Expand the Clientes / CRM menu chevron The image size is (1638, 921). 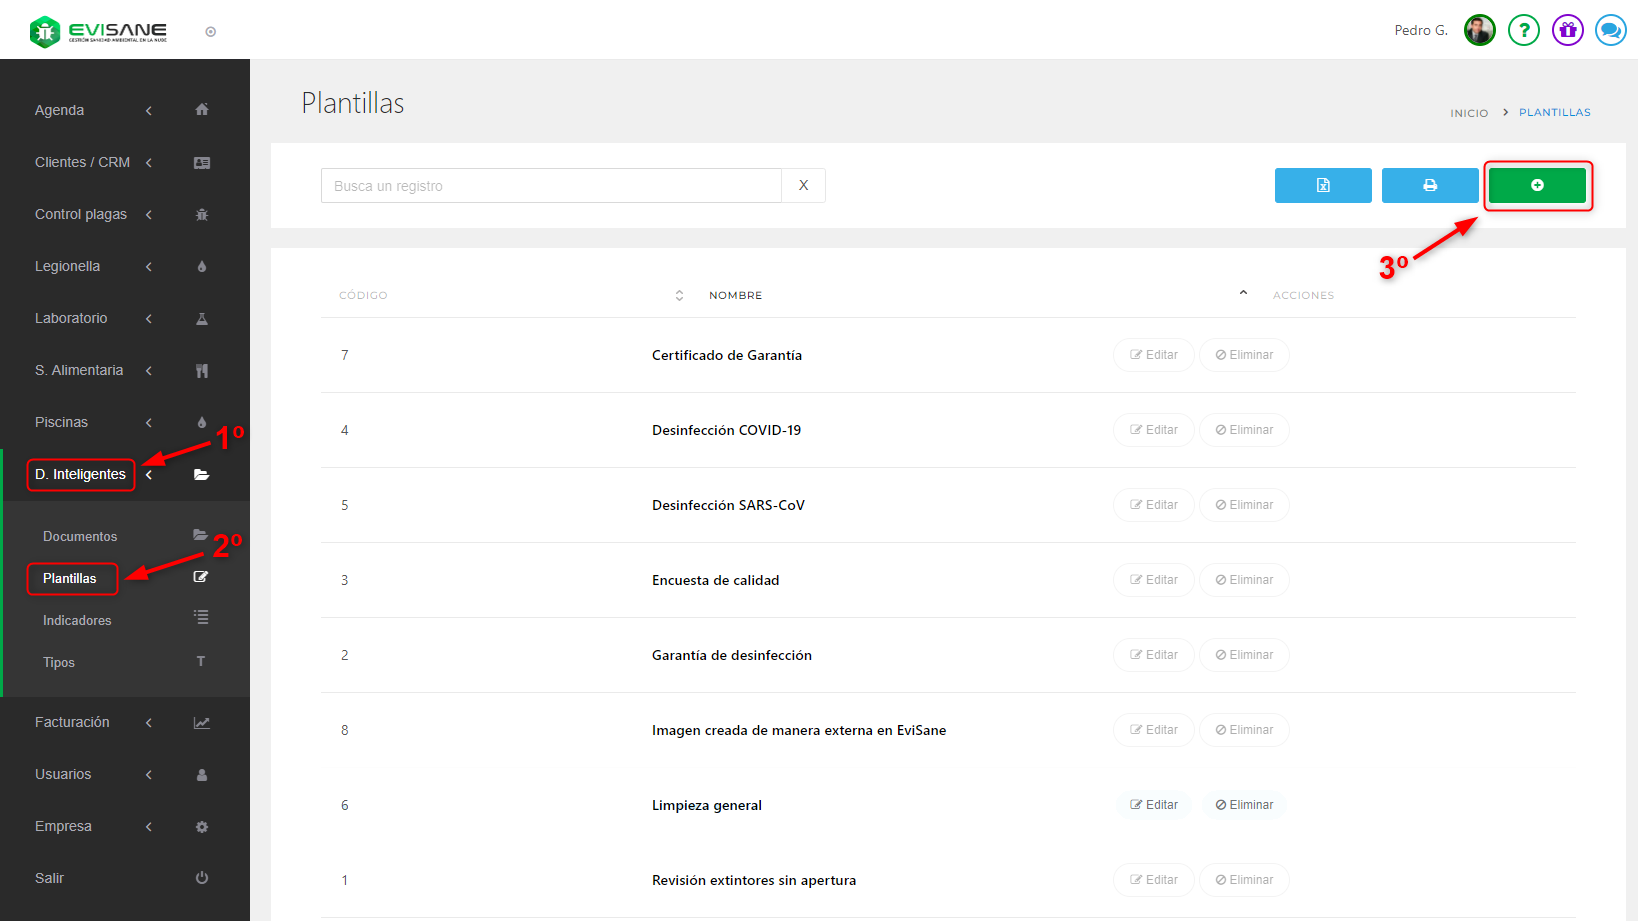149,162
